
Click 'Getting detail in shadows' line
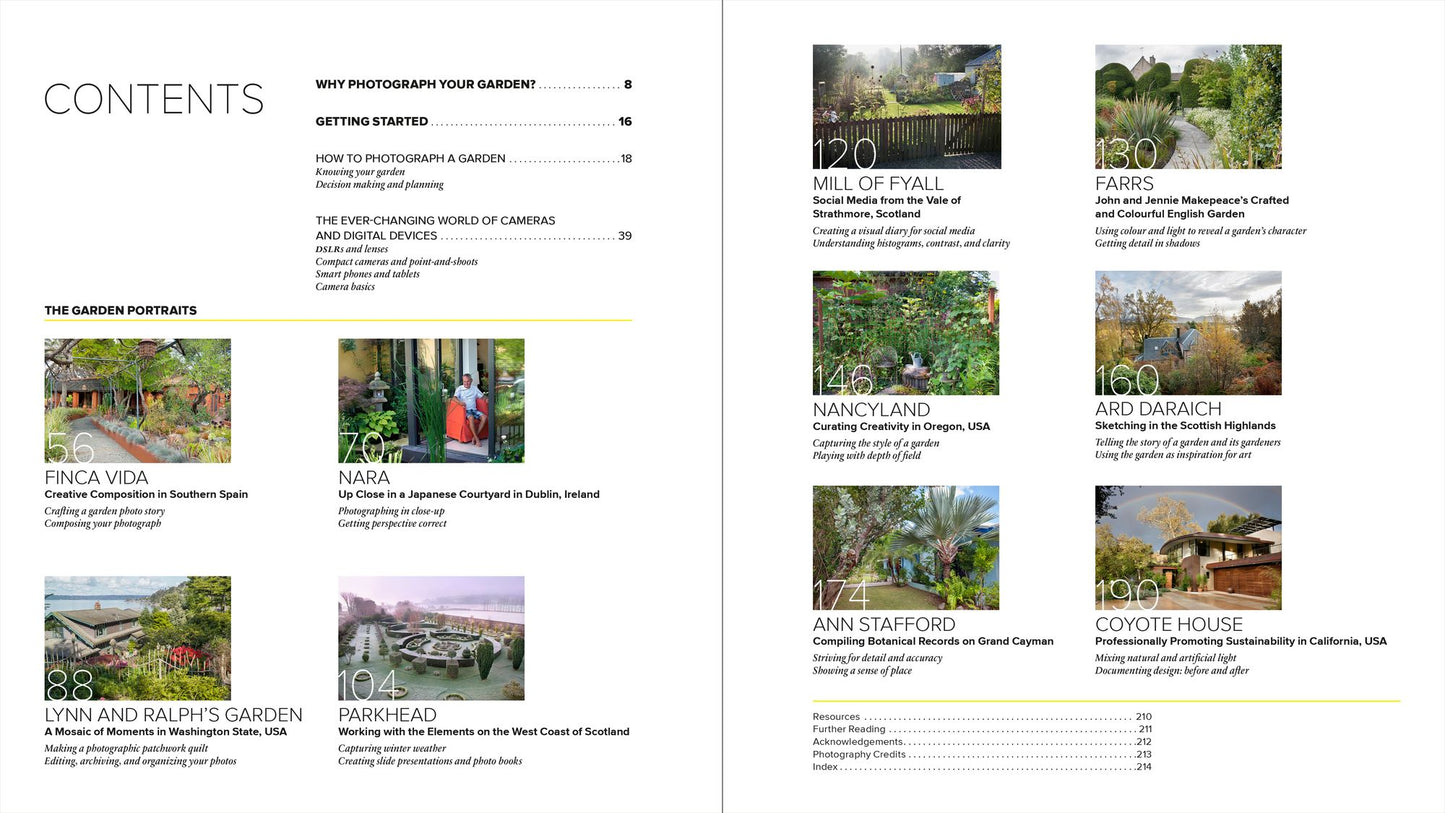click(1147, 243)
